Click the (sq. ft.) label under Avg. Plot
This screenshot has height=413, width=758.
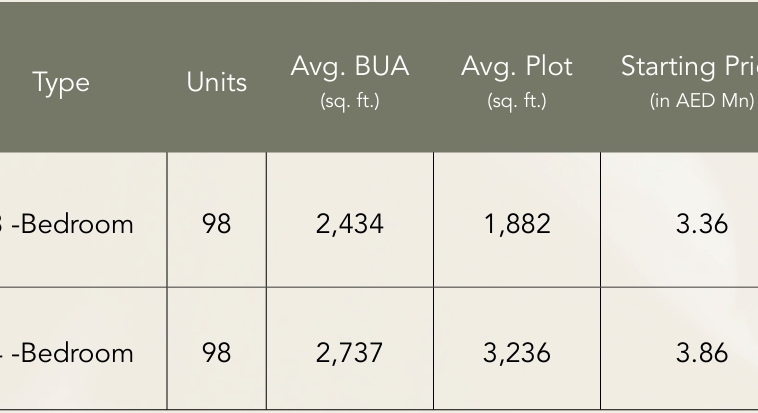tap(516, 101)
